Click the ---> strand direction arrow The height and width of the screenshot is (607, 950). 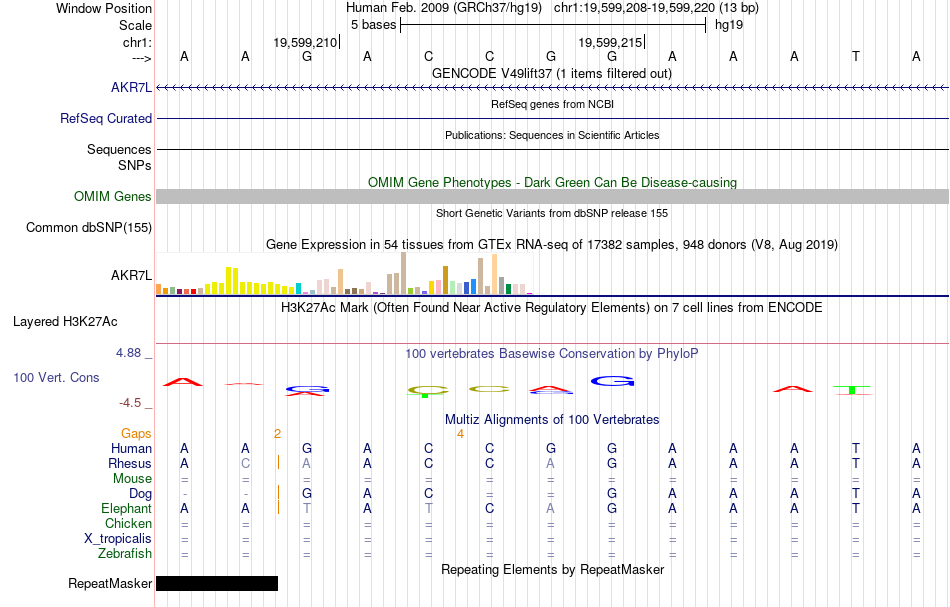tap(142, 58)
